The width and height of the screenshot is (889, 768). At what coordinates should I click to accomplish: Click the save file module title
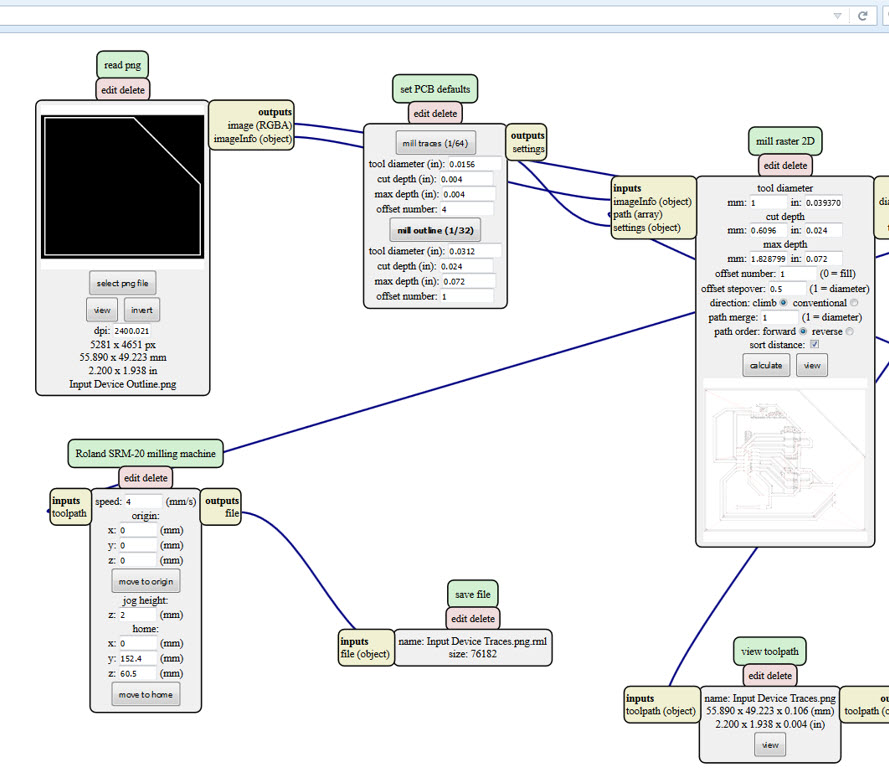pos(472,594)
